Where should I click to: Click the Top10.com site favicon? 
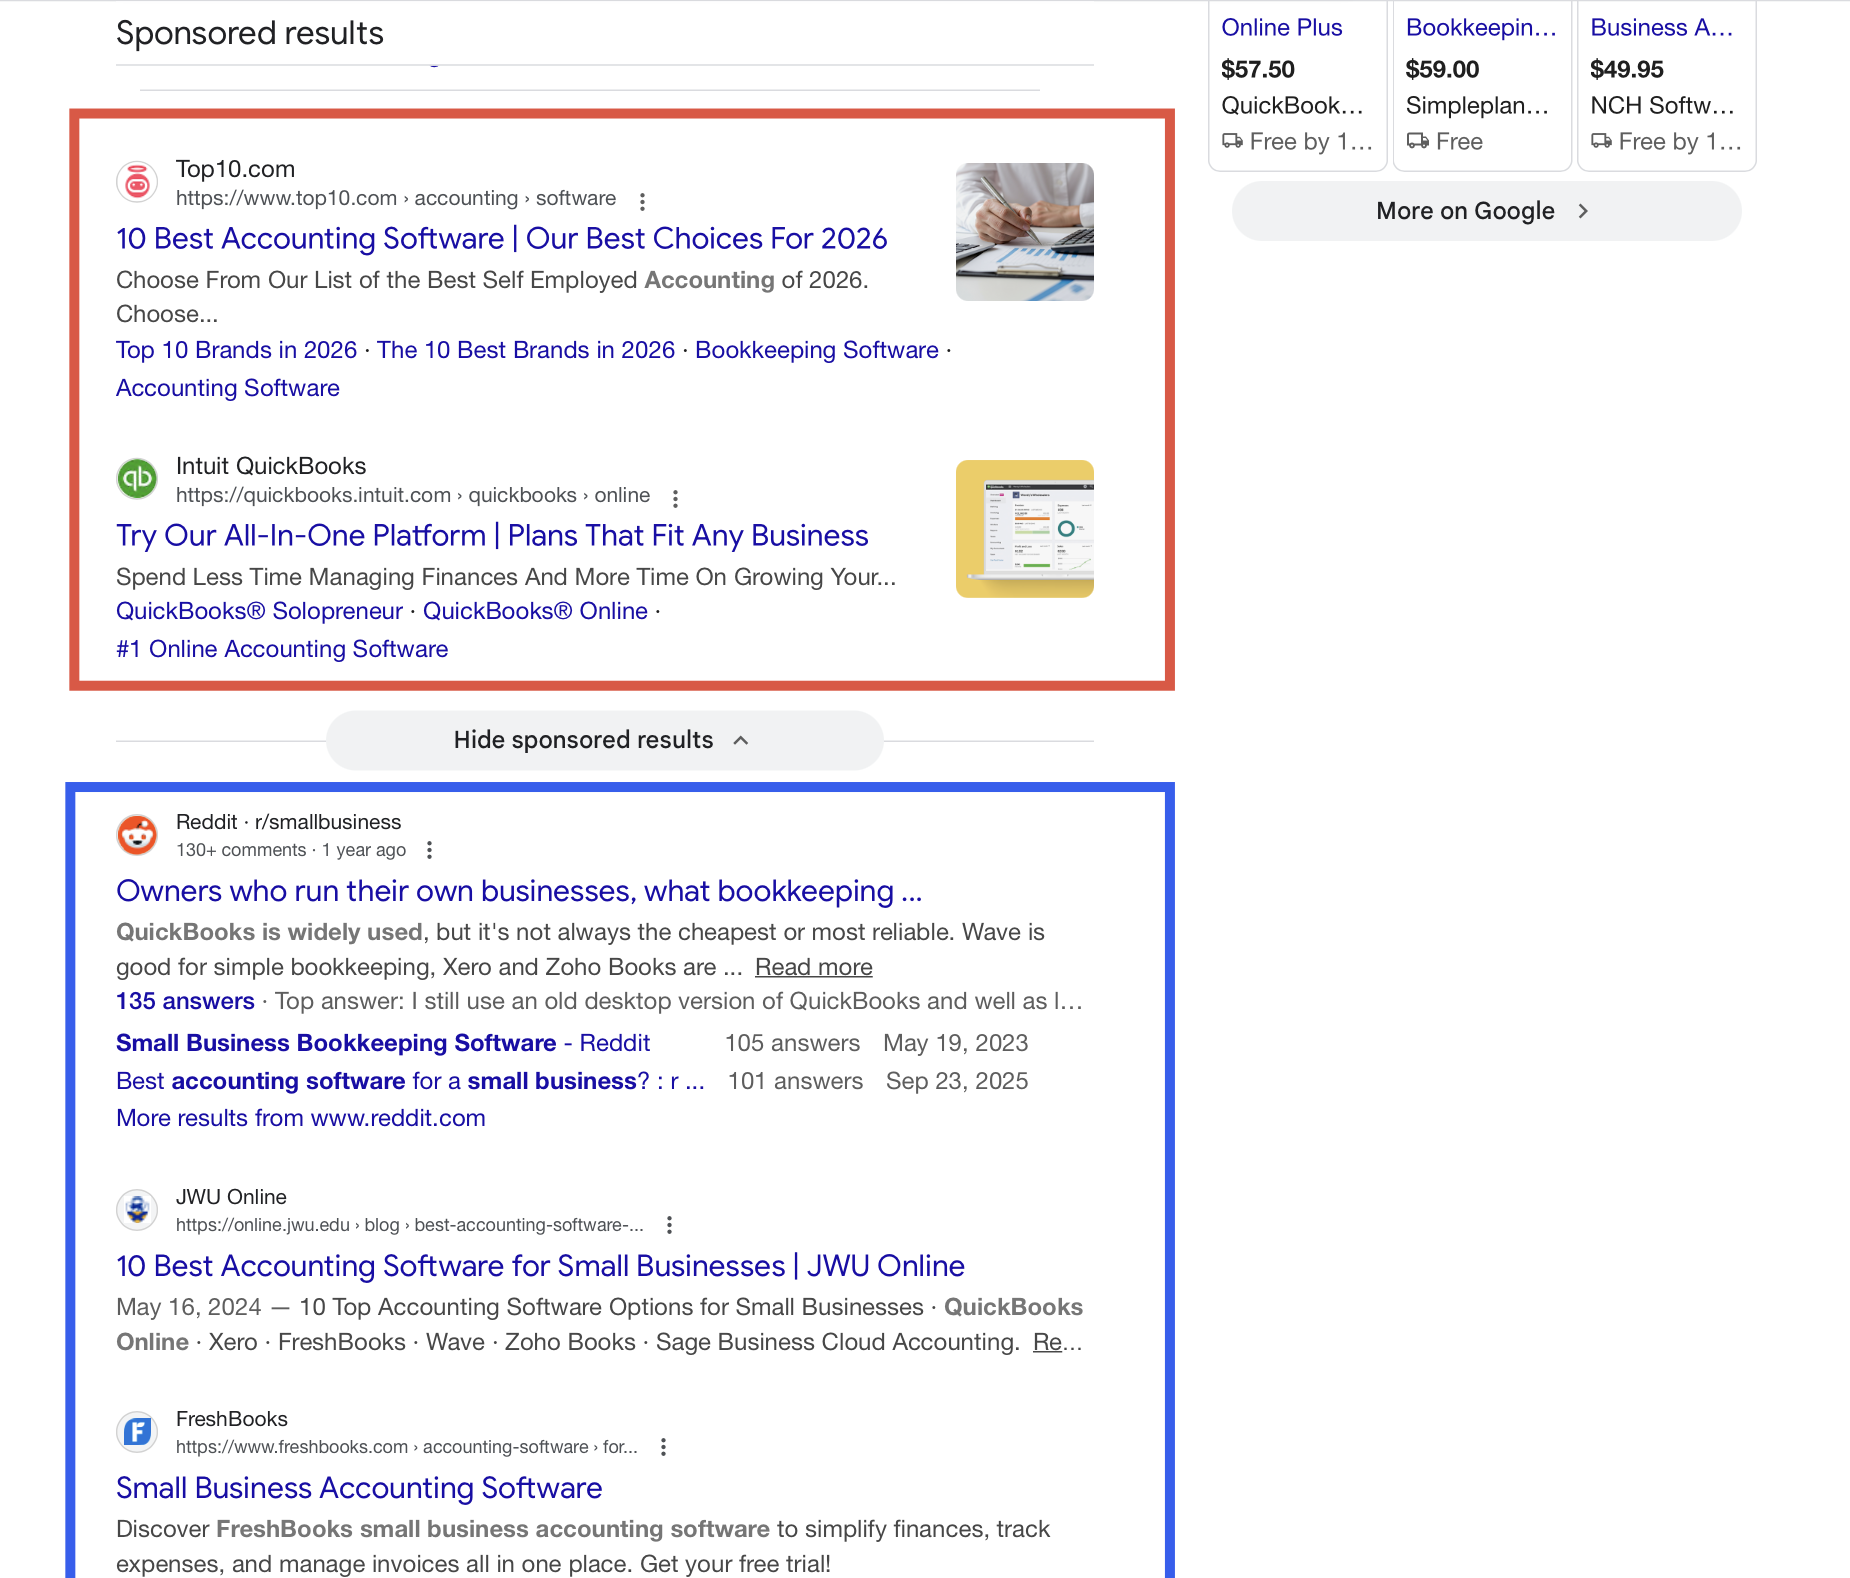click(137, 182)
